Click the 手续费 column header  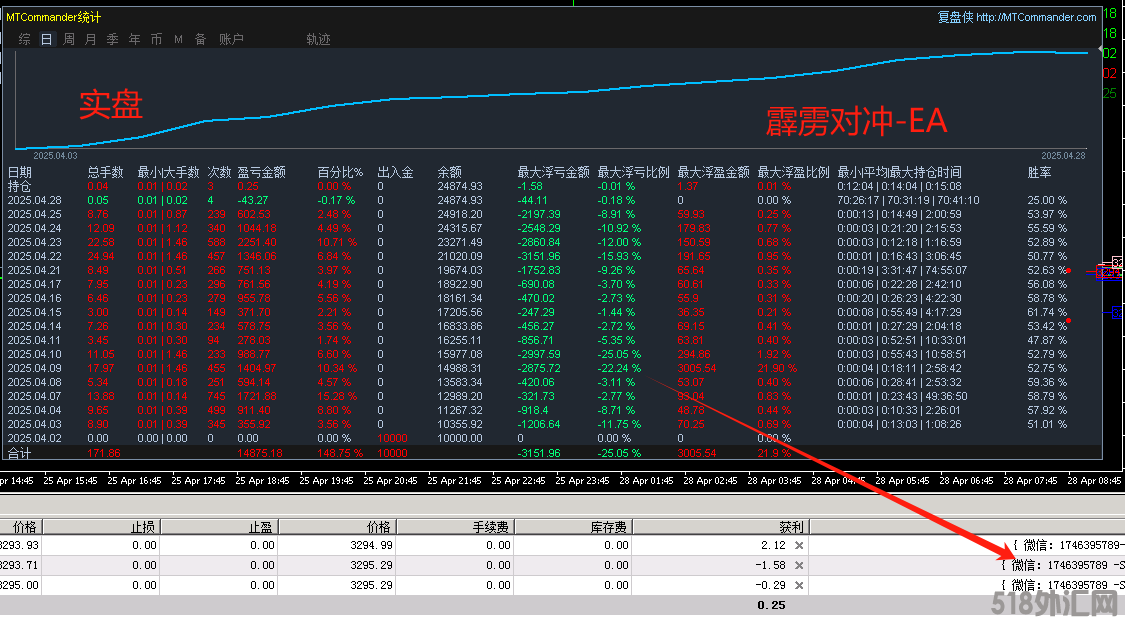click(455, 527)
